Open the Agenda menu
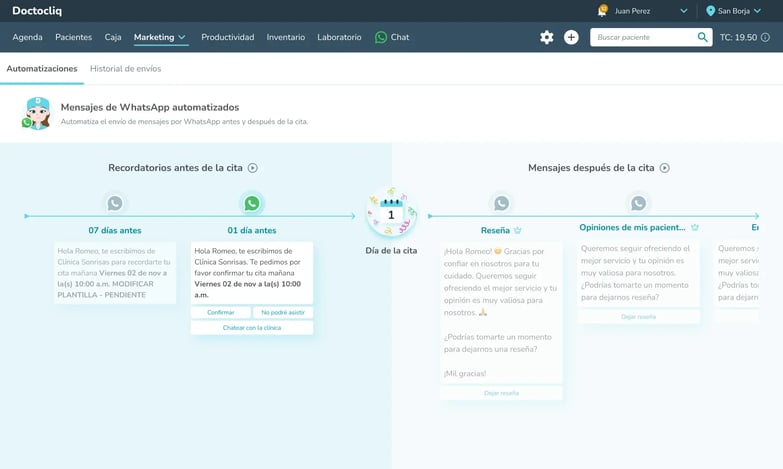The height and width of the screenshot is (469, 783). [x=27, y=37]
